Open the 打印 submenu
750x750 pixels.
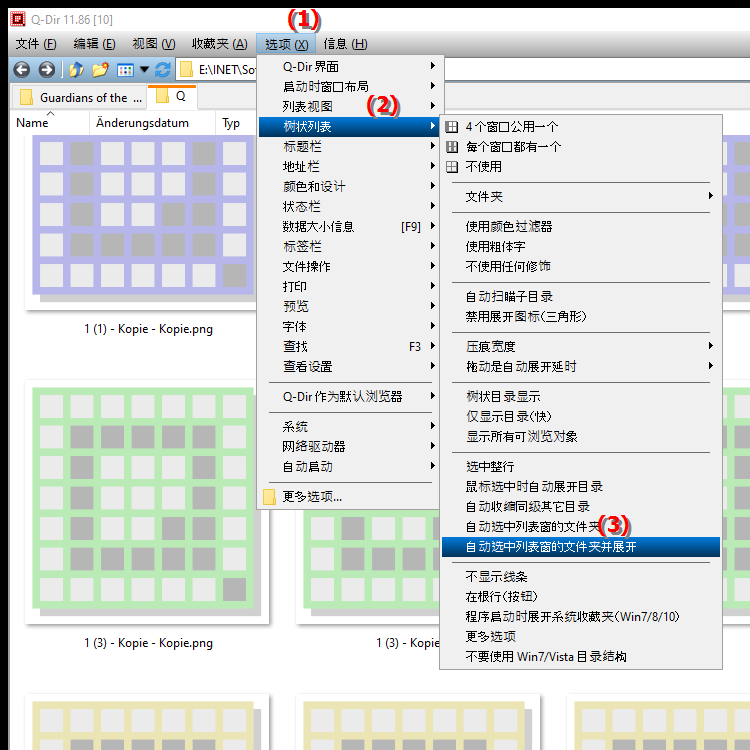coord(349,287)
